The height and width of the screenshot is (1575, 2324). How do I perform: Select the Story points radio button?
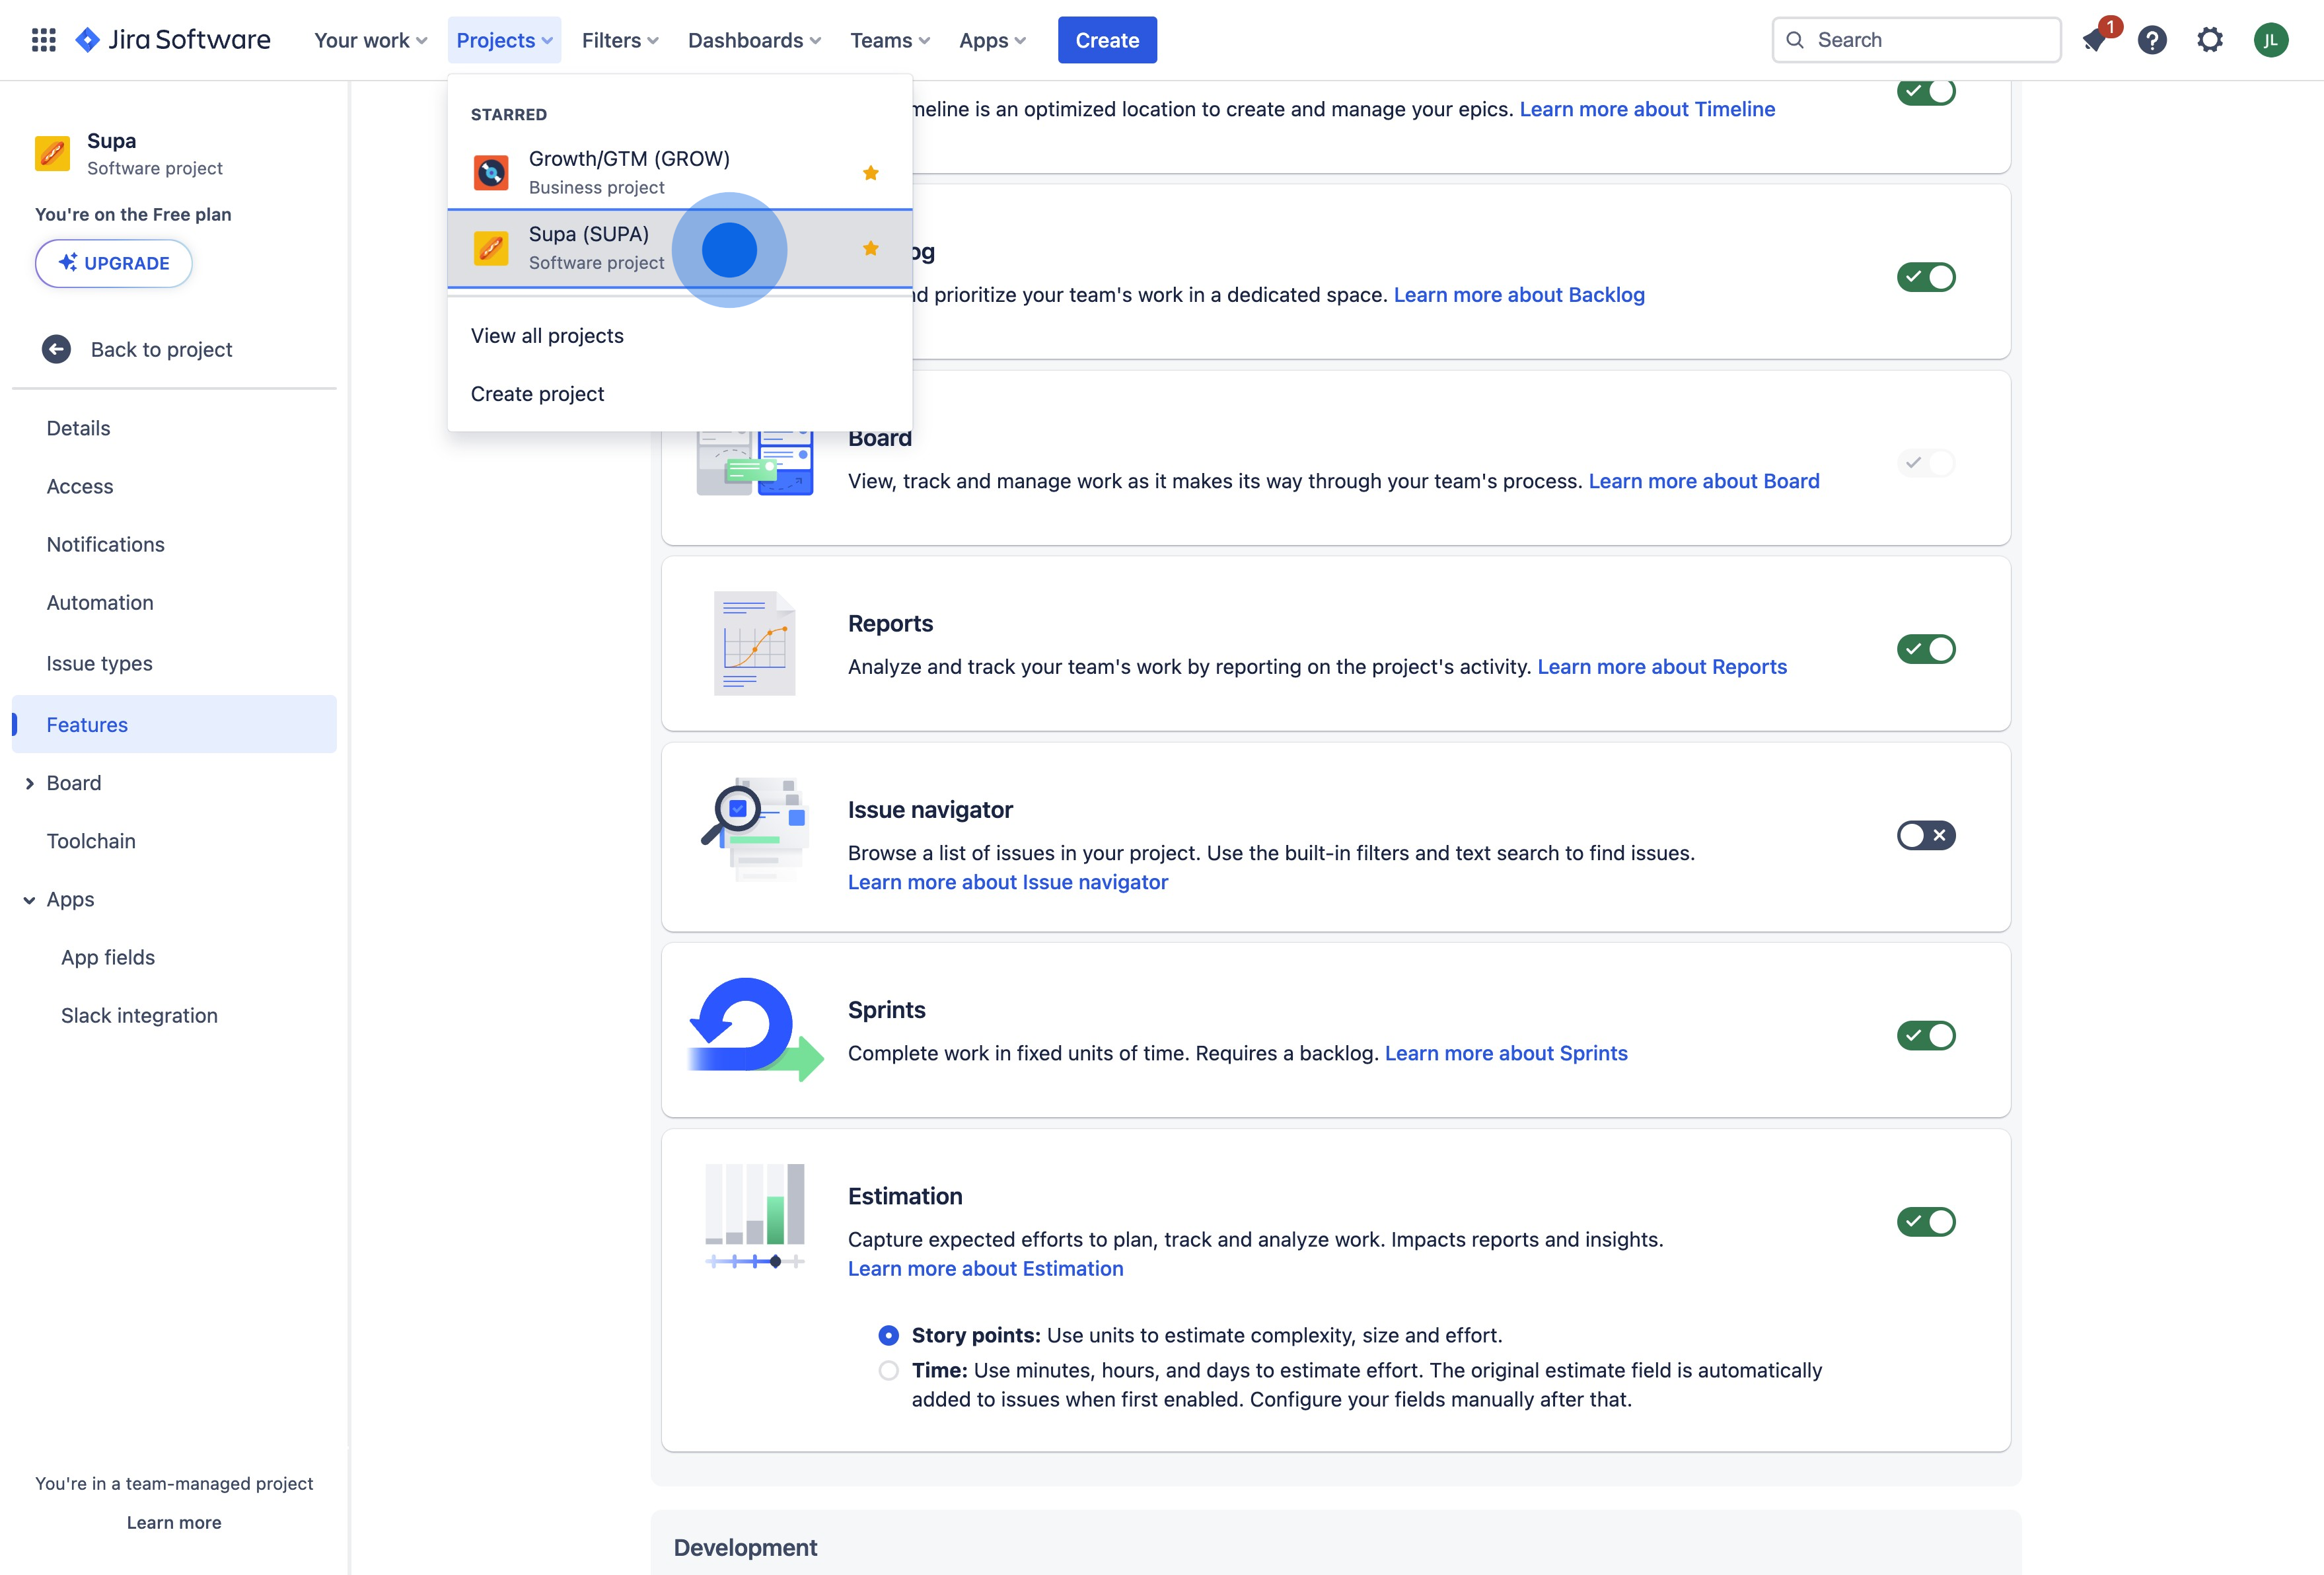(888, 1335)
